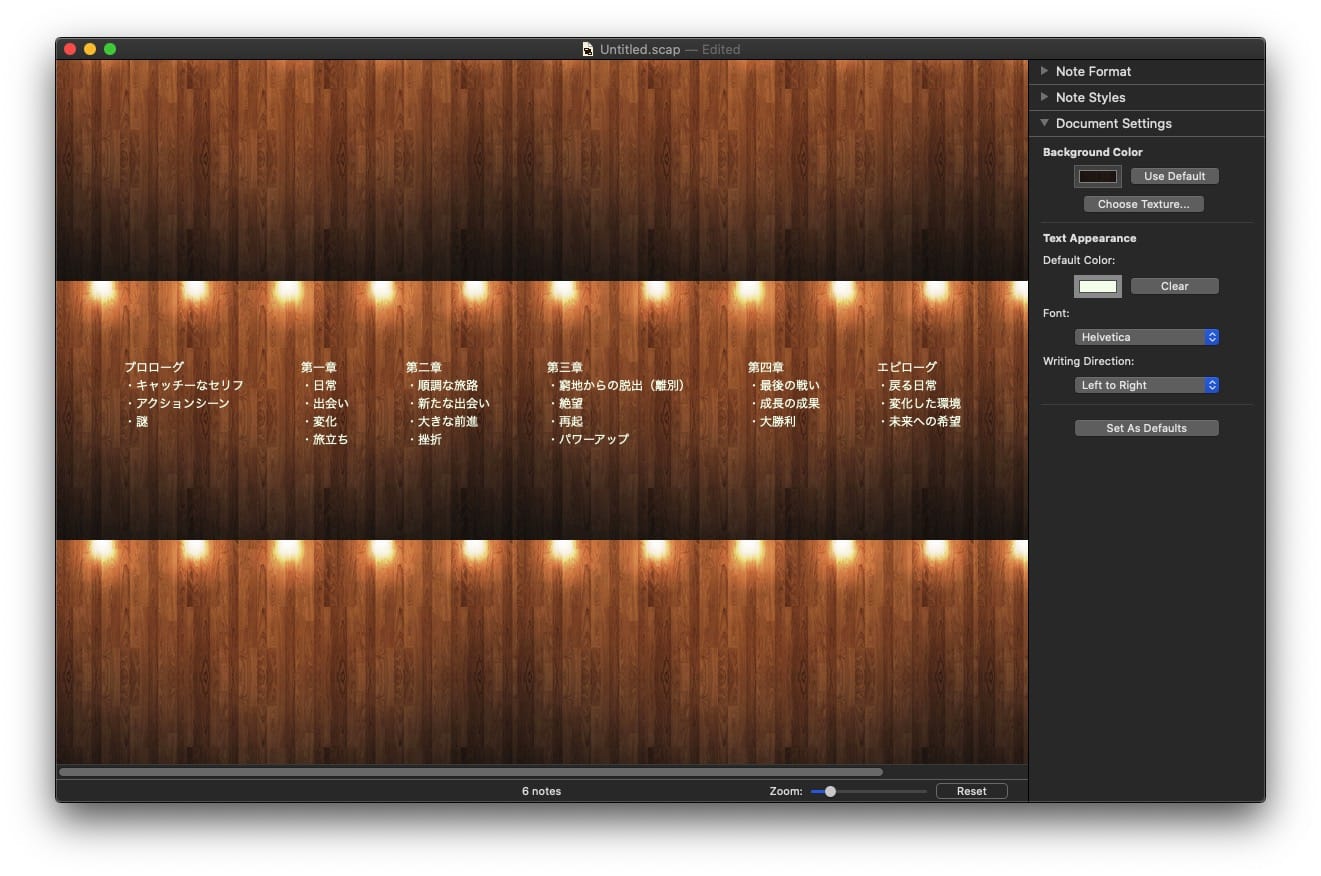Screen dimensions: 1321x876
Task: Click the Untitled.scap document icon in title bar
Action: [588, 49]
